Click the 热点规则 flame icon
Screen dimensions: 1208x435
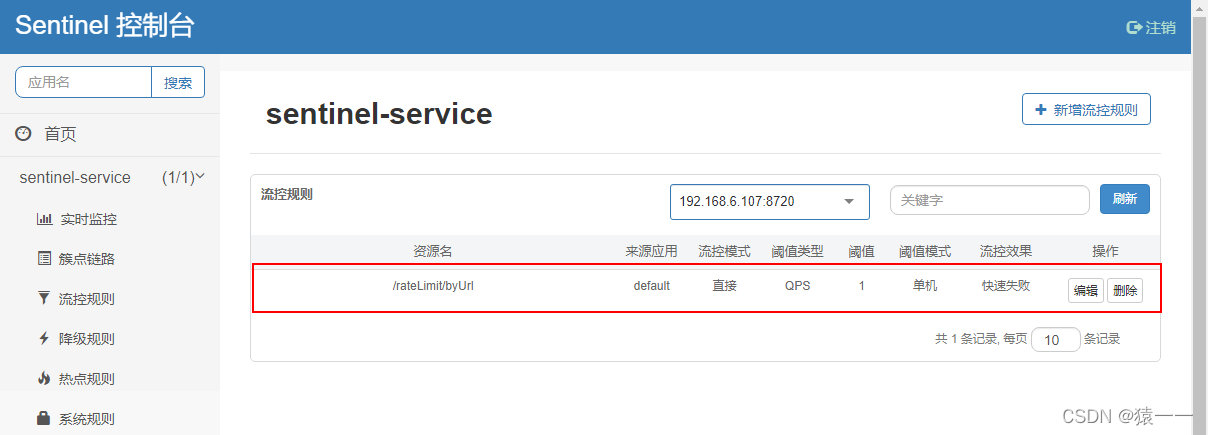tap(43, 379)
